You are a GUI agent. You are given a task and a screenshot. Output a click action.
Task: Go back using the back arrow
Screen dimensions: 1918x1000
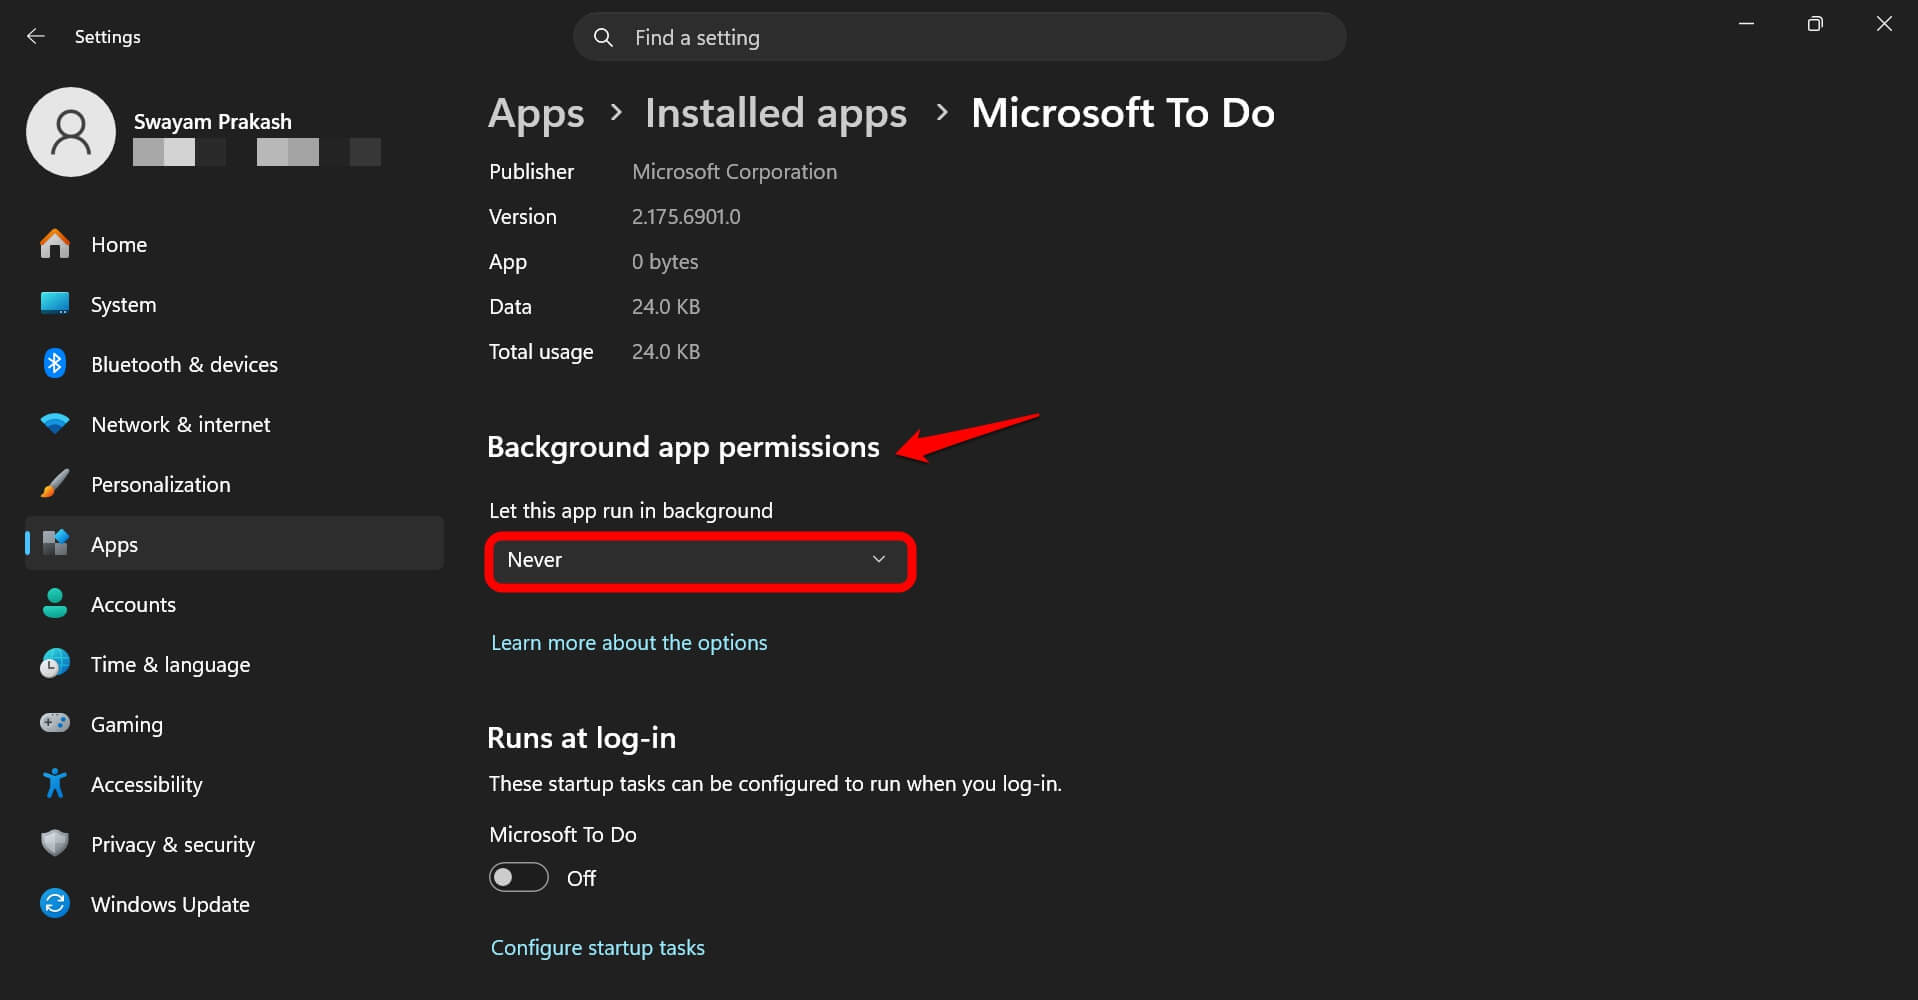pos(36,36)
